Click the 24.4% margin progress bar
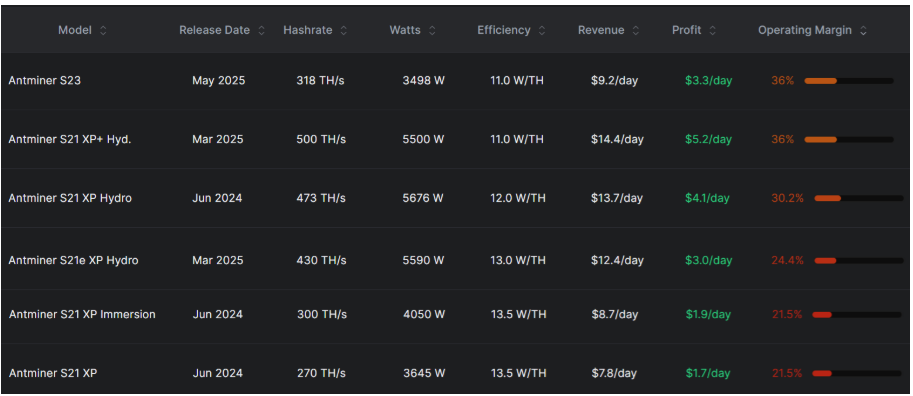Viewport: 913px width, 396px height. [x=859, y=260]
